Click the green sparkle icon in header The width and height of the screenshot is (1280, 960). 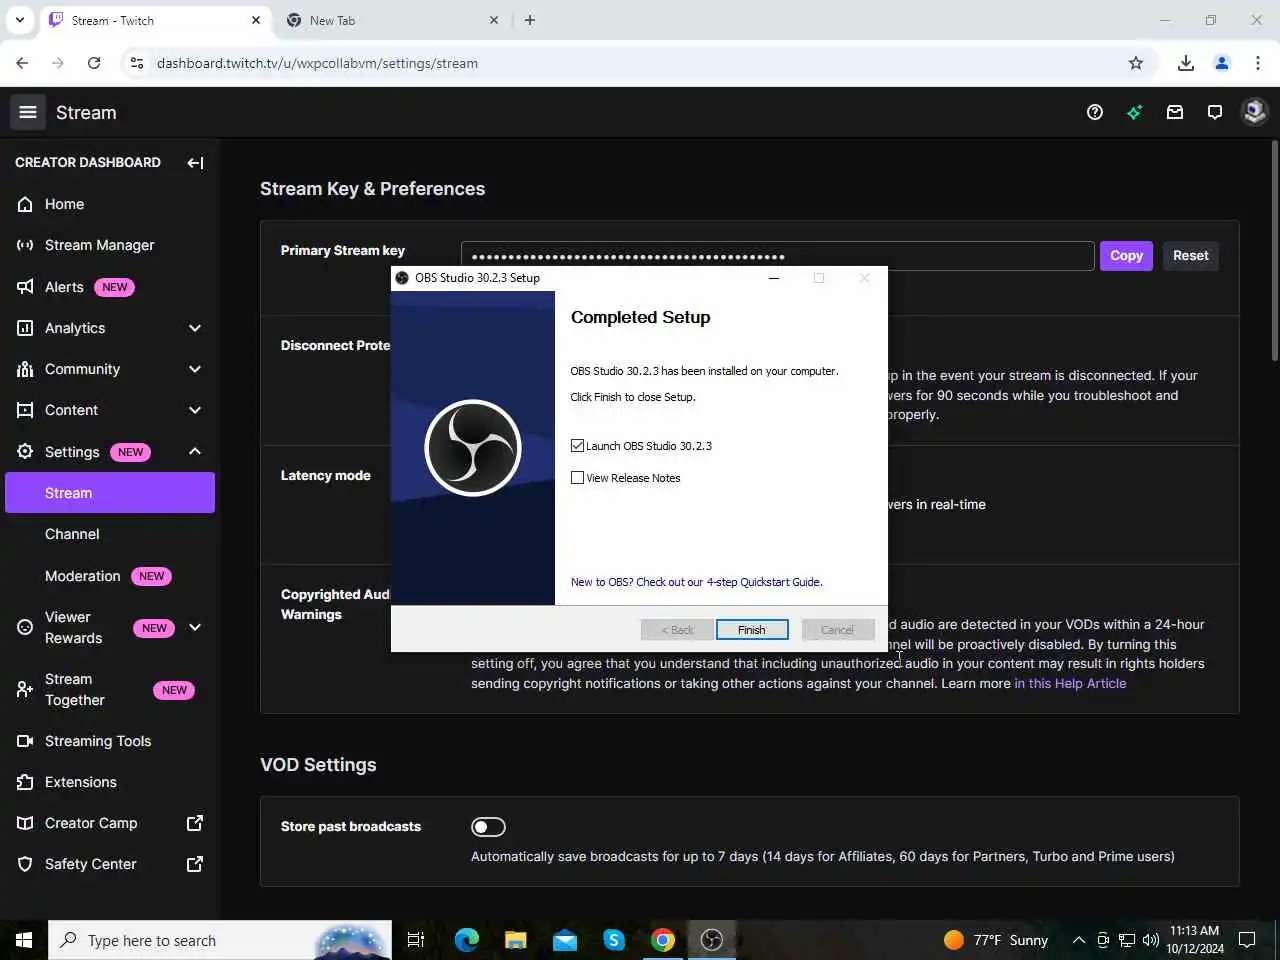click(x=1134, y=112)
